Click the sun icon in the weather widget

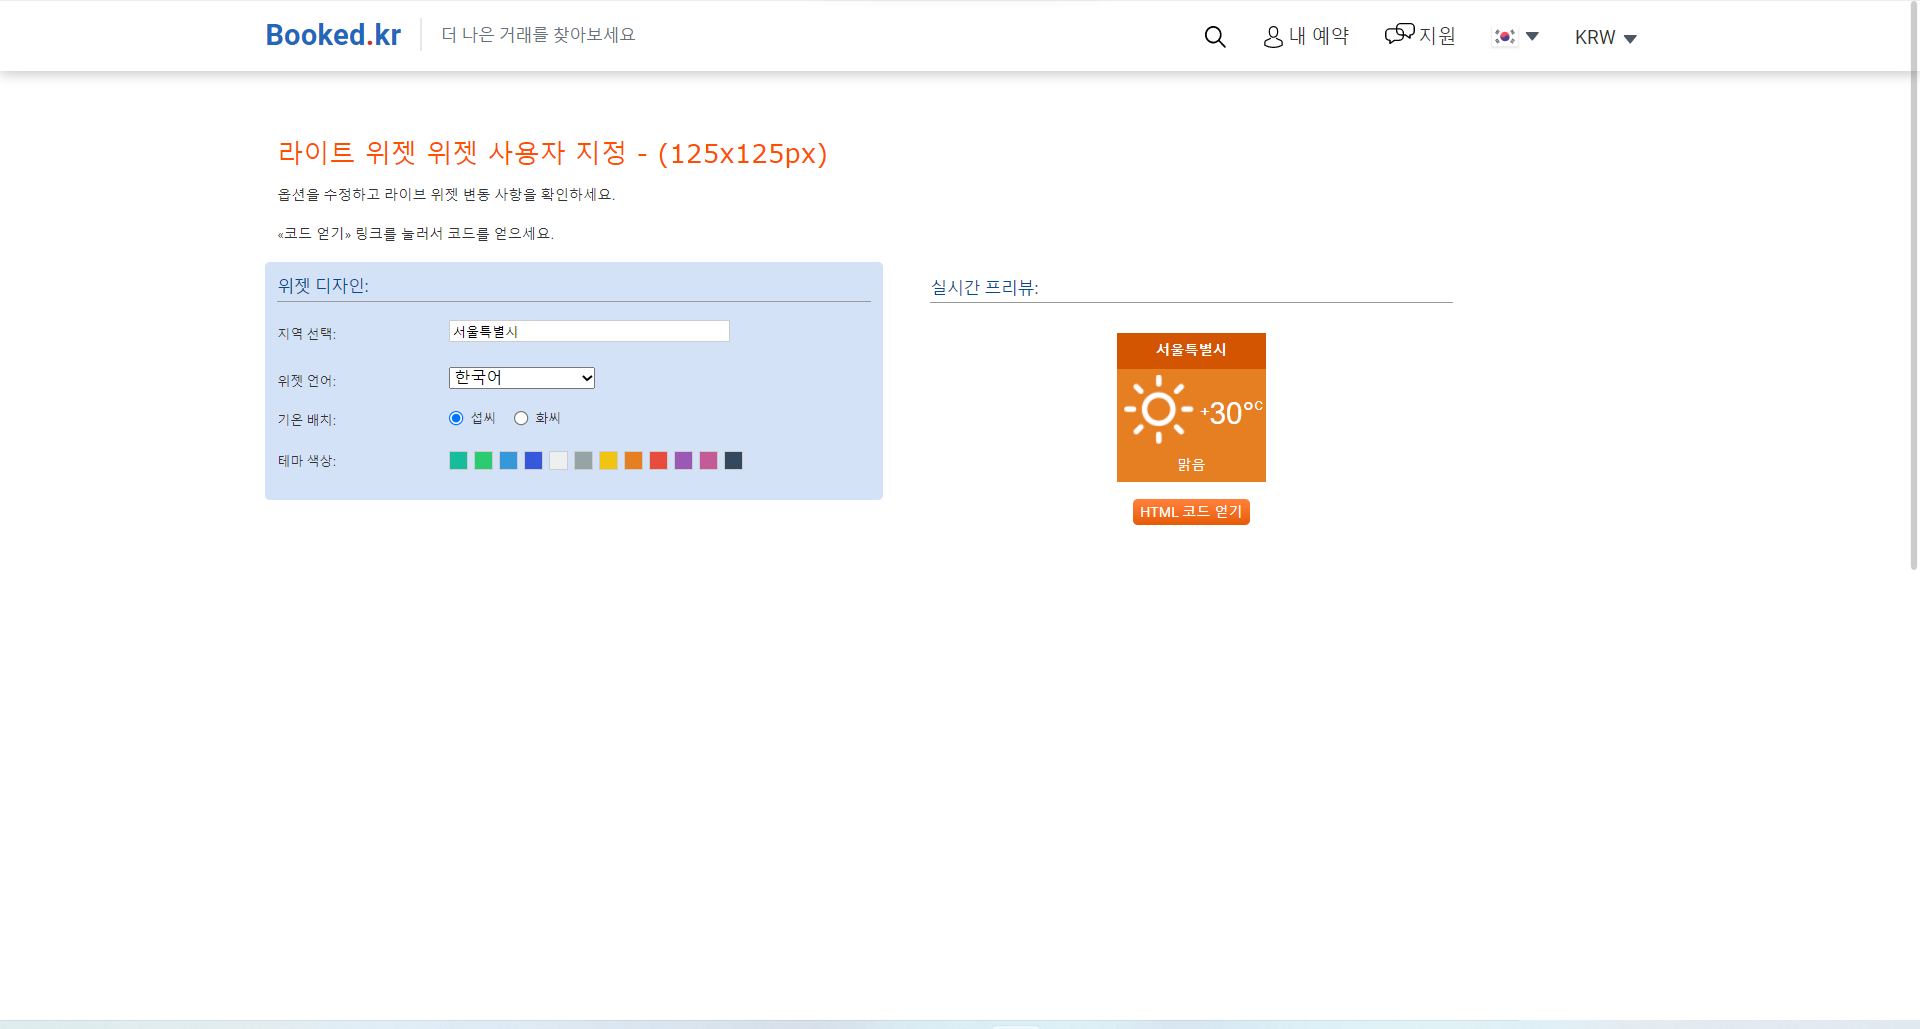tap(1158, 409)
